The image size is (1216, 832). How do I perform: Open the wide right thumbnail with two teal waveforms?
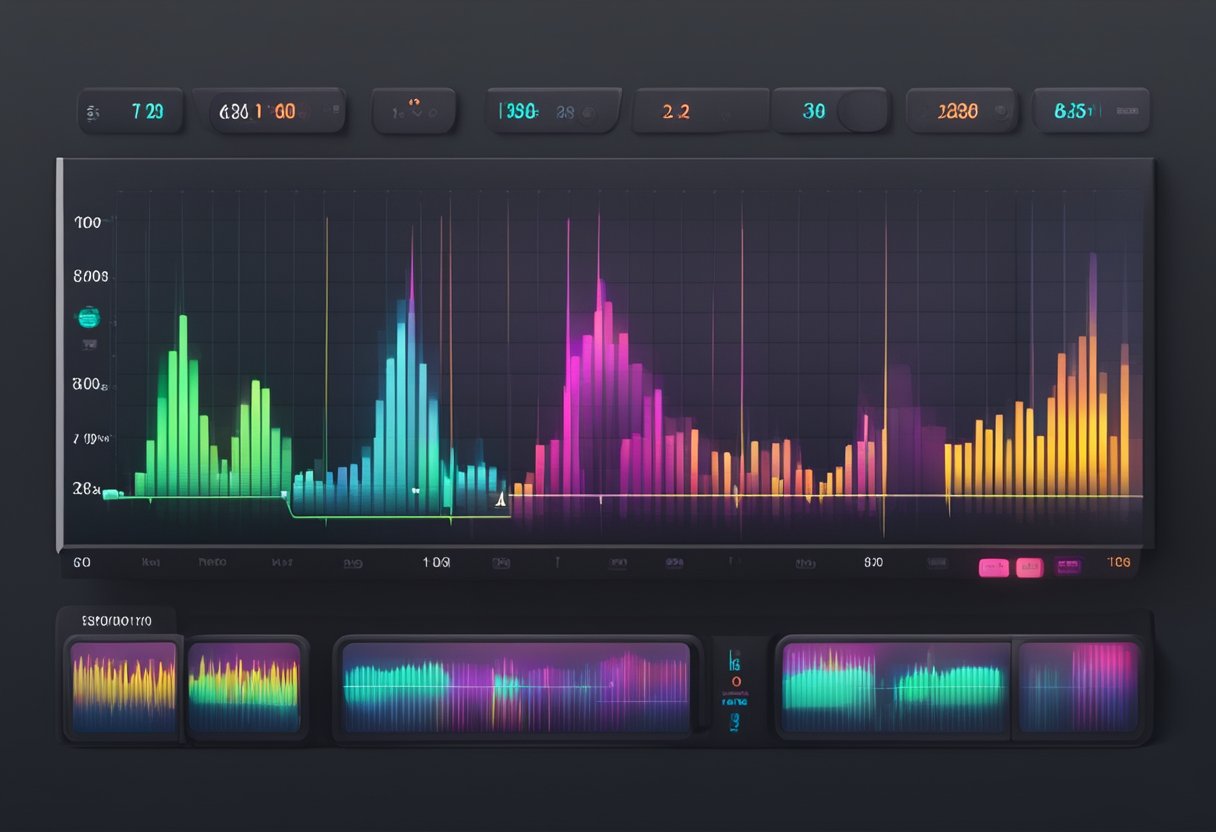coord(896,688)
